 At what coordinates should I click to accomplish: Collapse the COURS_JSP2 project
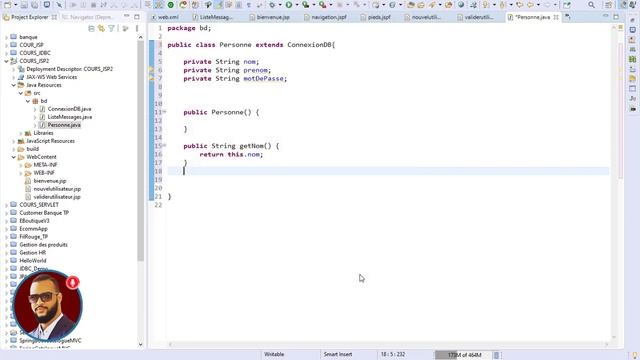point(6,61)
